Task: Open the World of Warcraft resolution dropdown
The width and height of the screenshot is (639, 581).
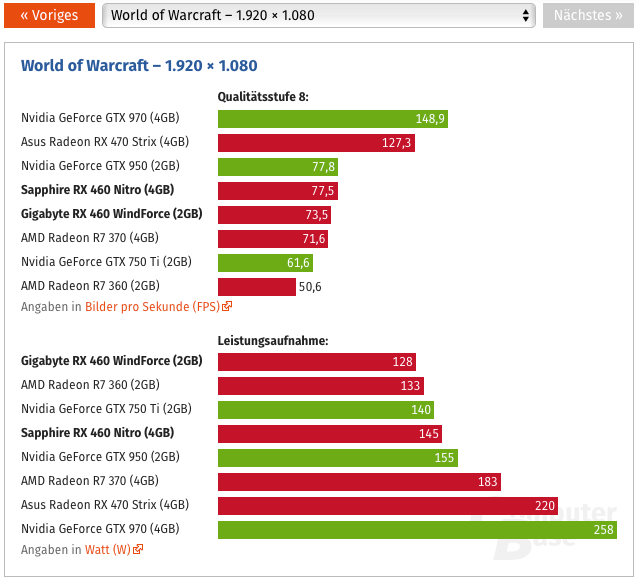Action: point(319,15)
